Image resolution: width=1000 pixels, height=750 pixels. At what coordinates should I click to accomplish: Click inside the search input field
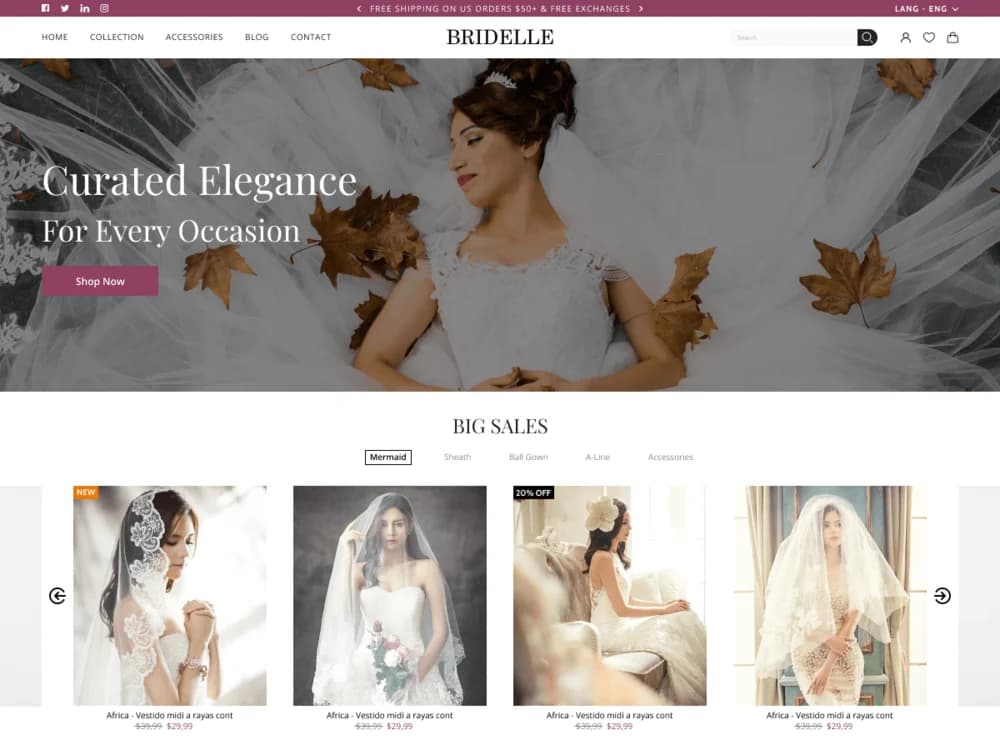coord(790,37)
